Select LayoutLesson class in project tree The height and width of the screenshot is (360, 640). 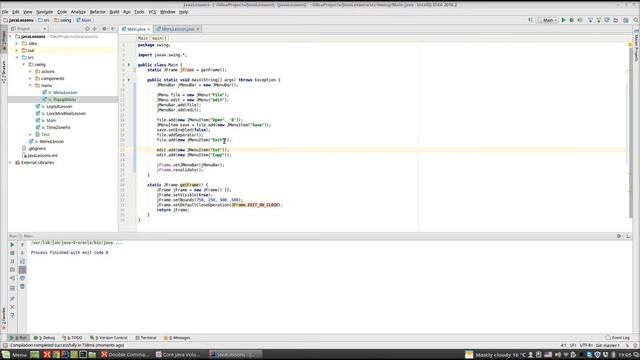pyautogui.click(x=59, y=107)
